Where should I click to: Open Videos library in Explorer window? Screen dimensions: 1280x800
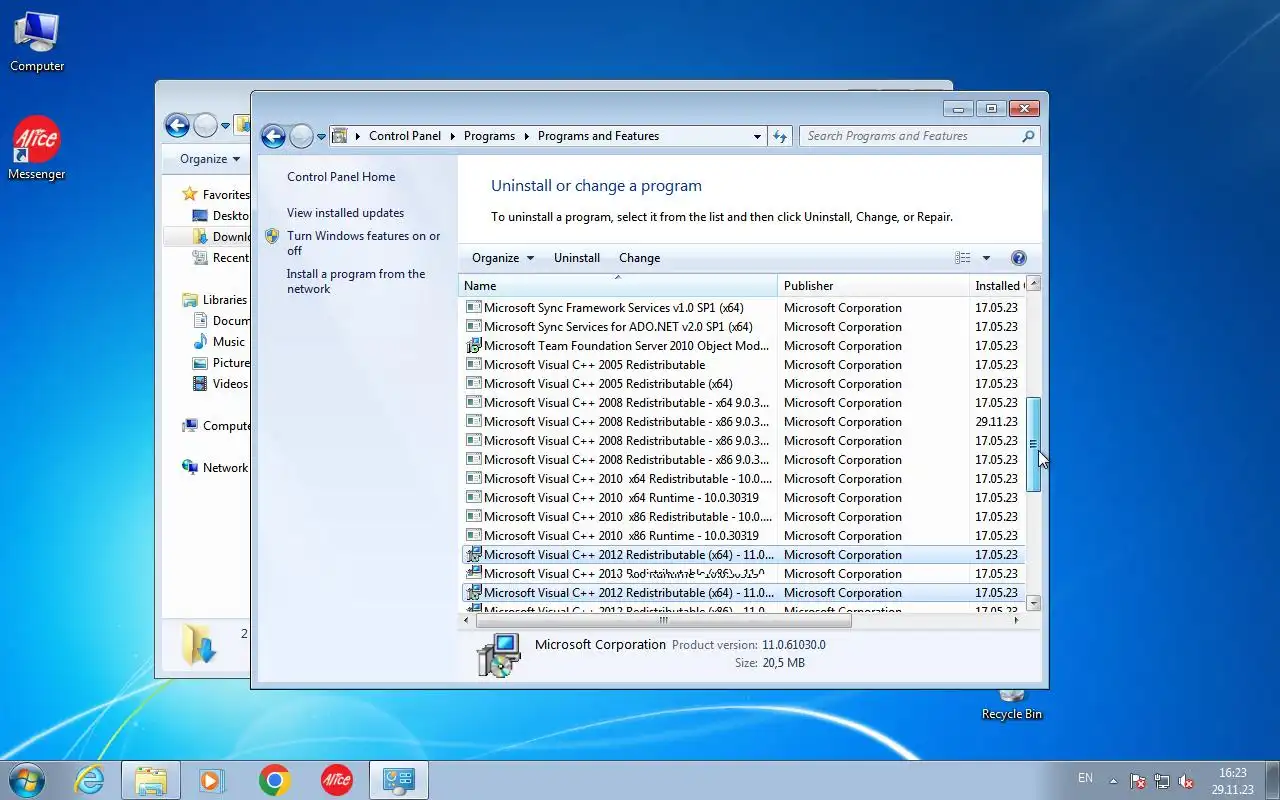tap(229, 384)
